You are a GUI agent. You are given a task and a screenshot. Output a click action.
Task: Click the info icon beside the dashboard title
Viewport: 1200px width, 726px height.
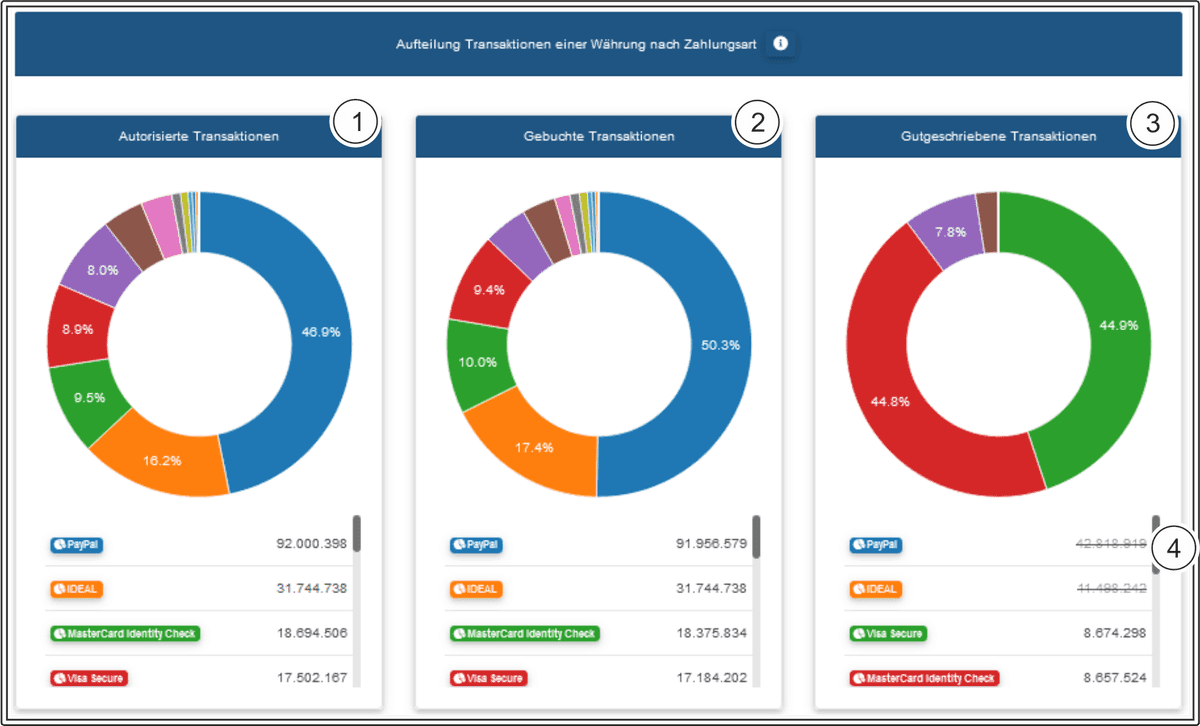[781, 44]
